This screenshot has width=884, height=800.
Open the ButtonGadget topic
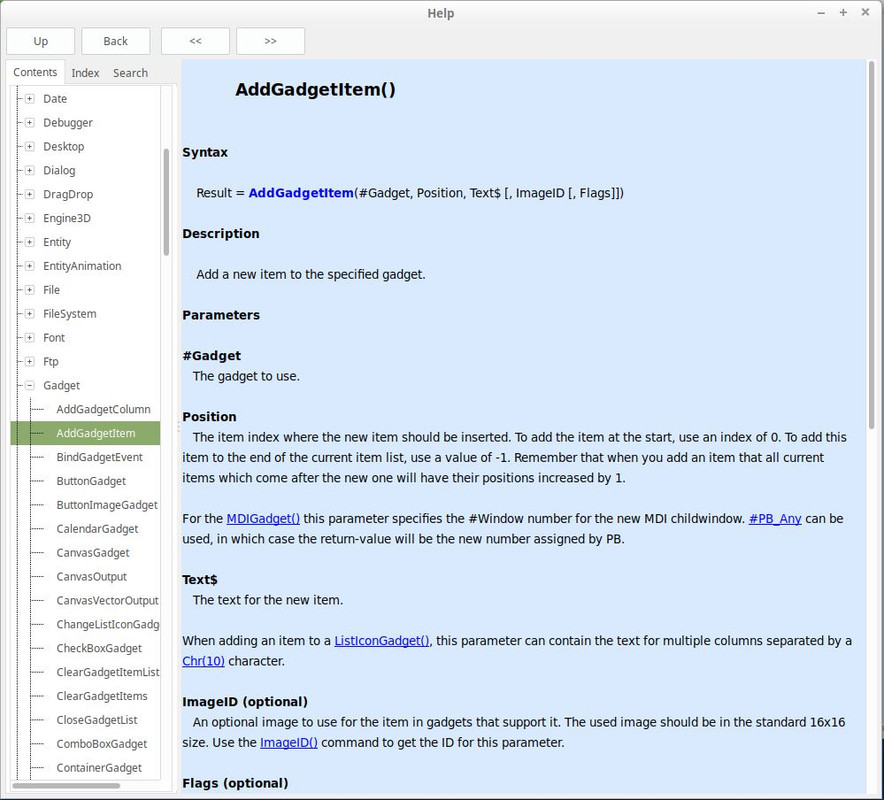[91, 481]
